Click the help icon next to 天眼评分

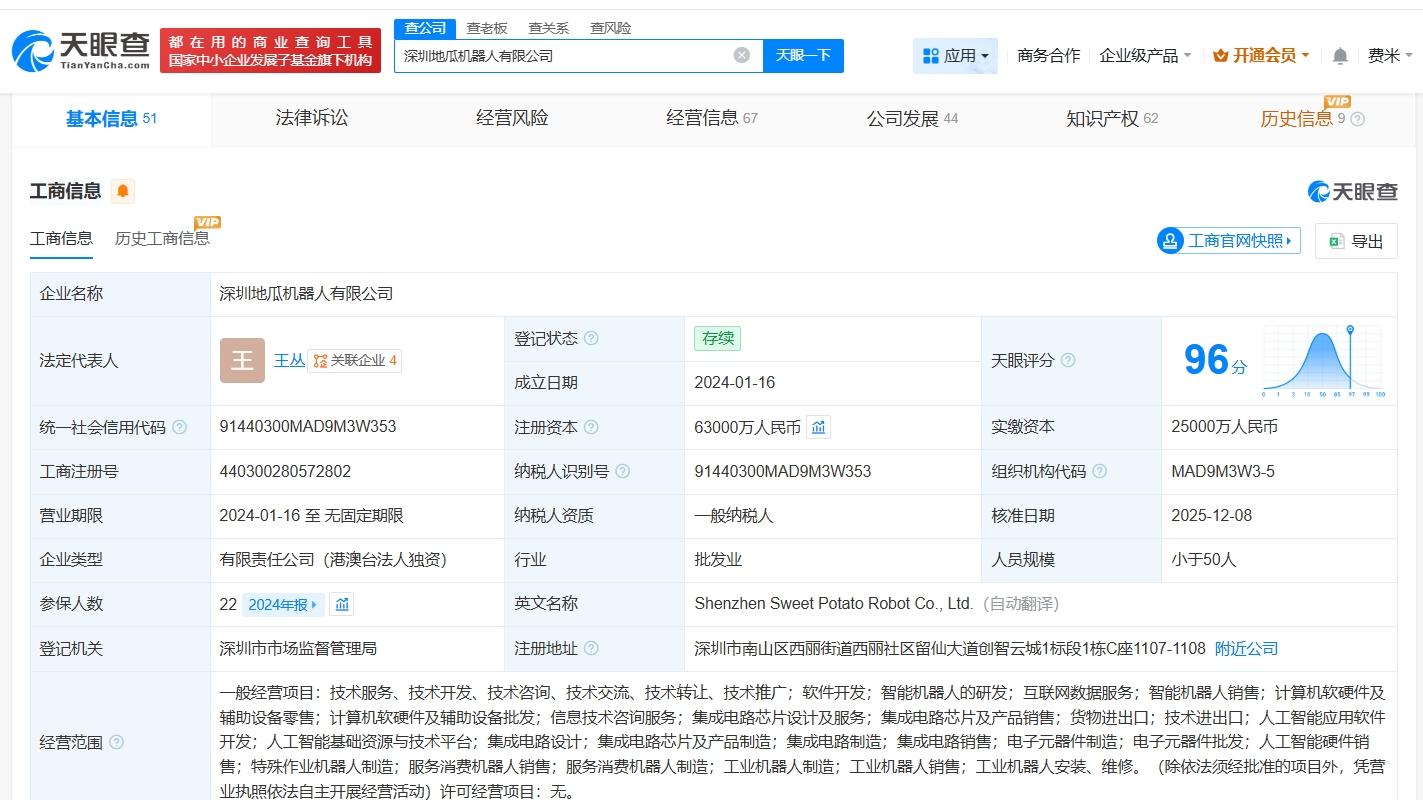coord(1067,360)
